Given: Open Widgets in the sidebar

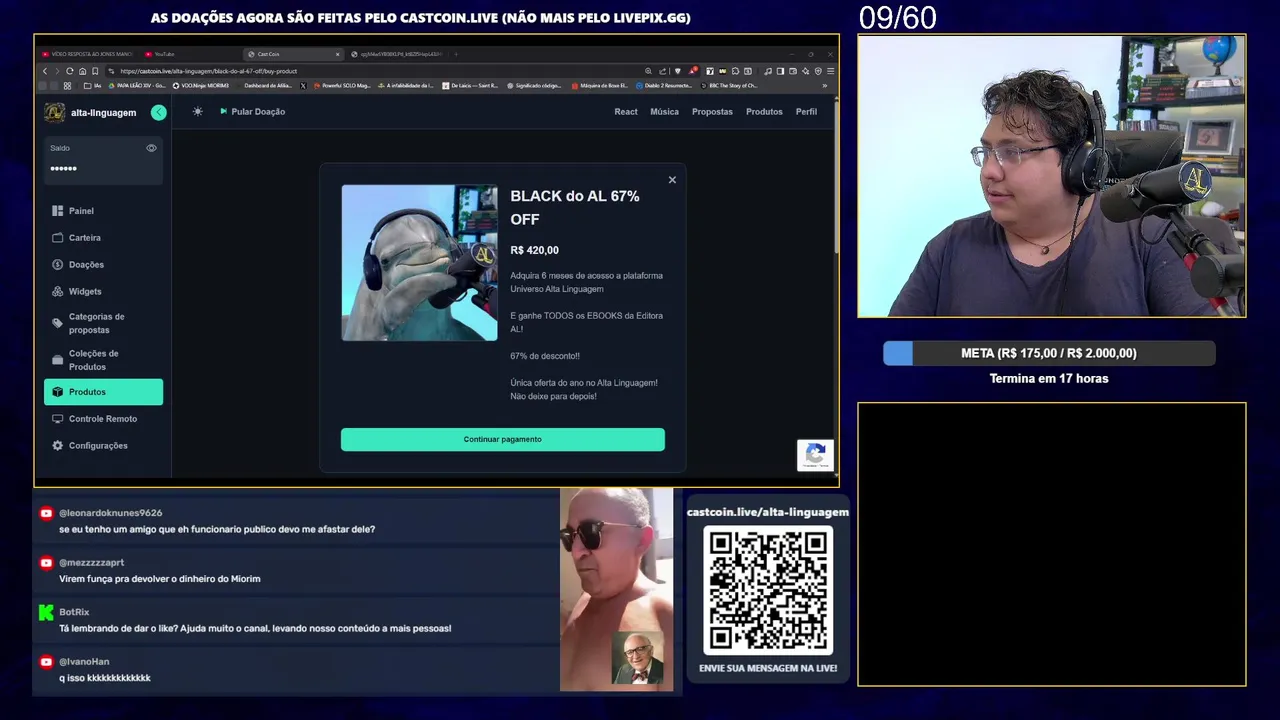Looking at the screenshot, I should click(103, 291).
